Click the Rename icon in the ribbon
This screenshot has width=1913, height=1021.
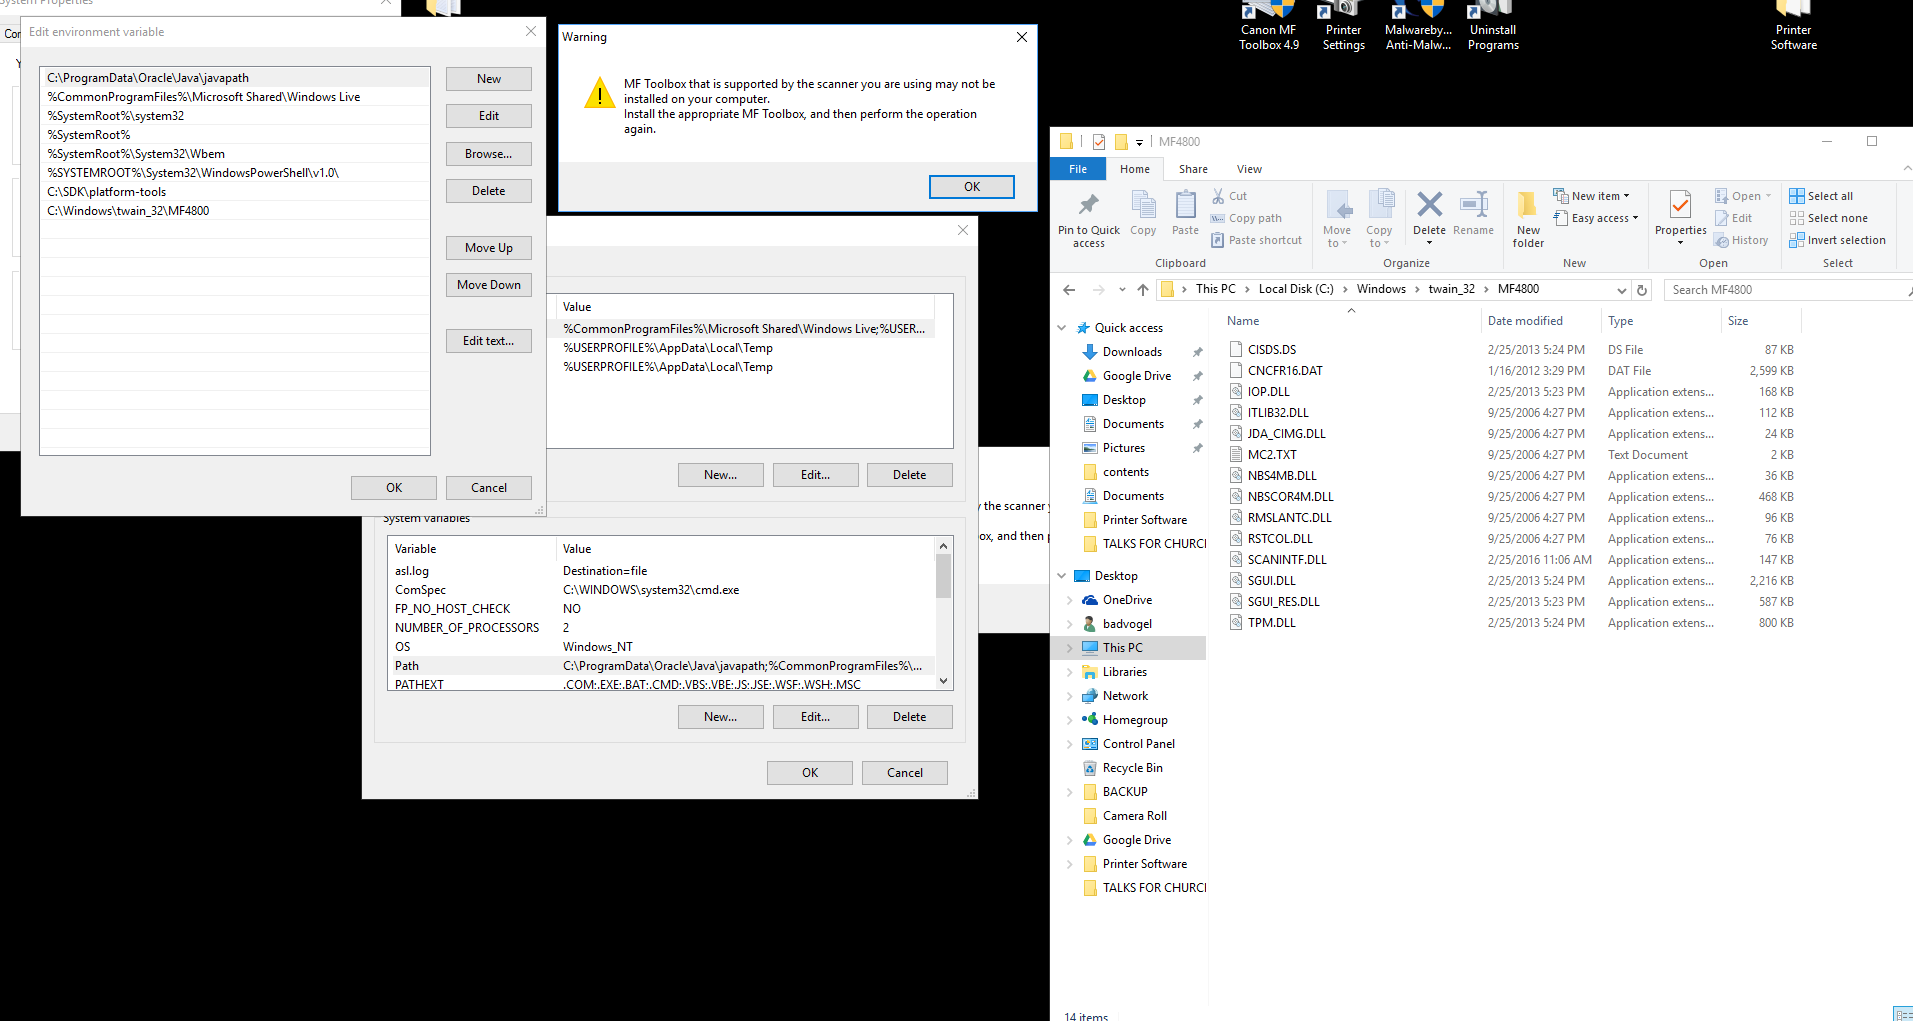pyautogui.click(x=1472, y=212)
